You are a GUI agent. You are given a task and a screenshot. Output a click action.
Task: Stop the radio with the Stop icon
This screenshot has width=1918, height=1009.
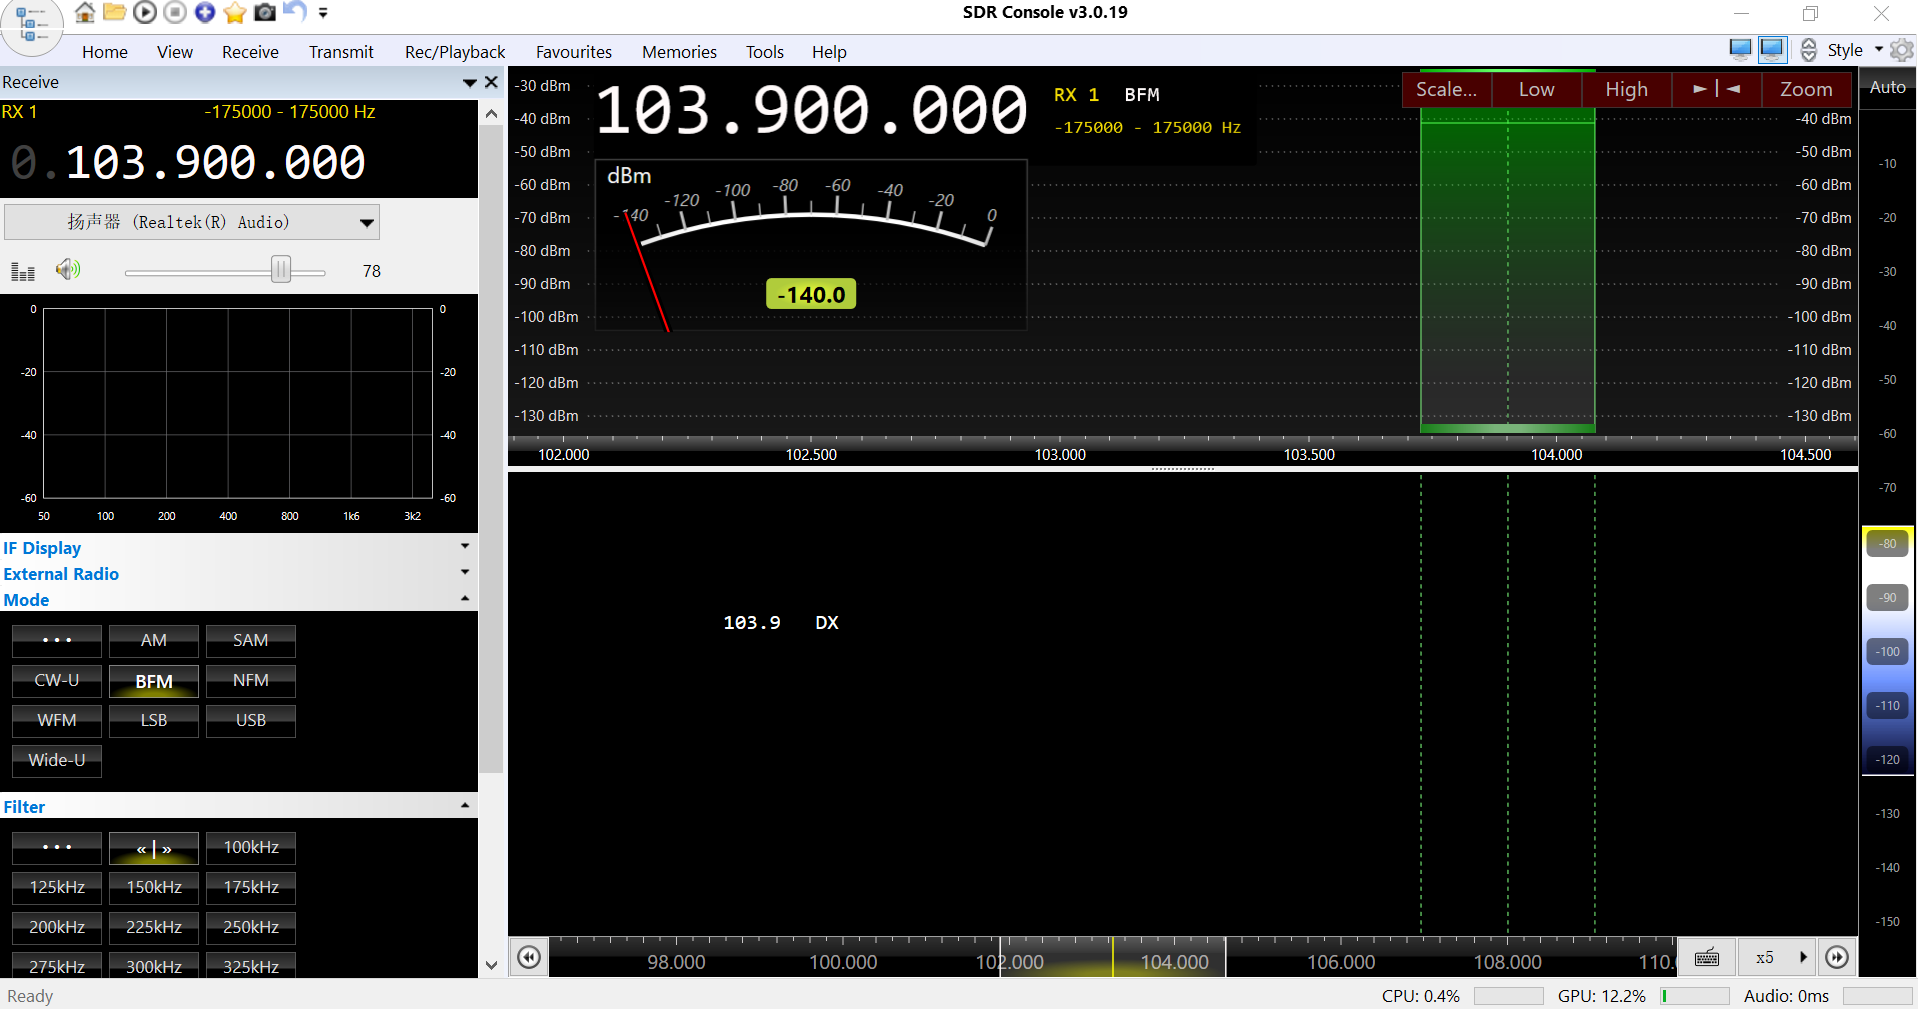[174, 13]
